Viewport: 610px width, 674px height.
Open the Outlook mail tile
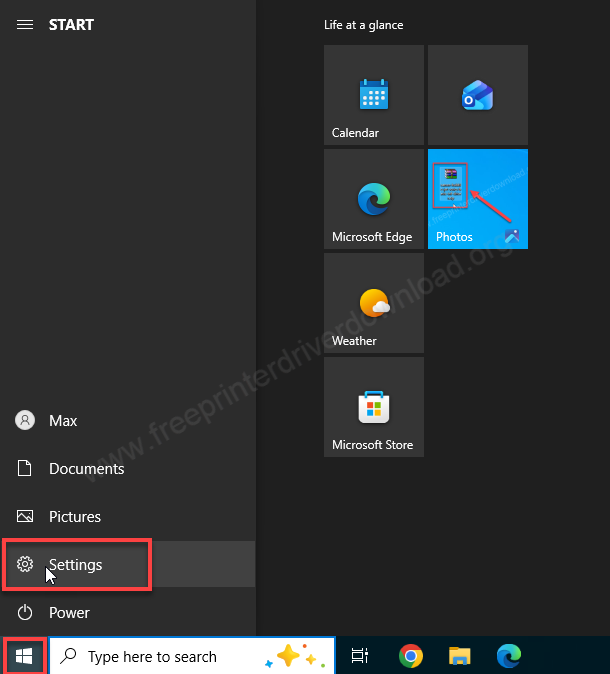[478, 95]
